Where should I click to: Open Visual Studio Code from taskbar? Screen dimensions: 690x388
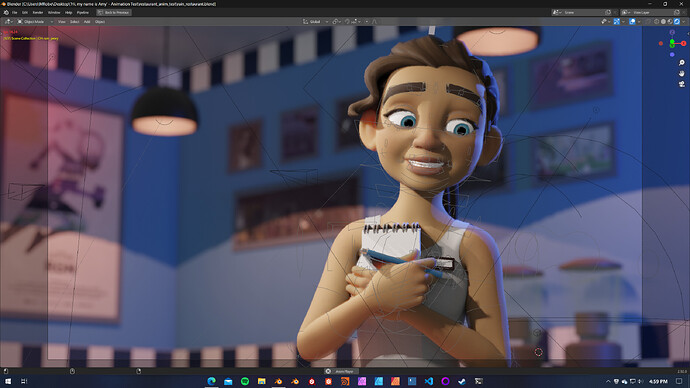429,381
